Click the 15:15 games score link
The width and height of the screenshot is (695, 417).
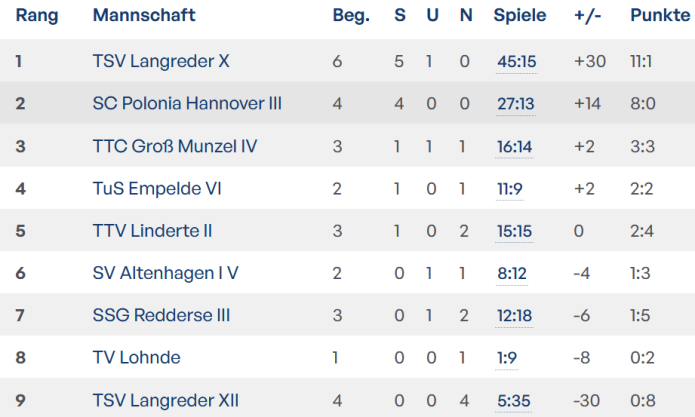pos(516,231)
